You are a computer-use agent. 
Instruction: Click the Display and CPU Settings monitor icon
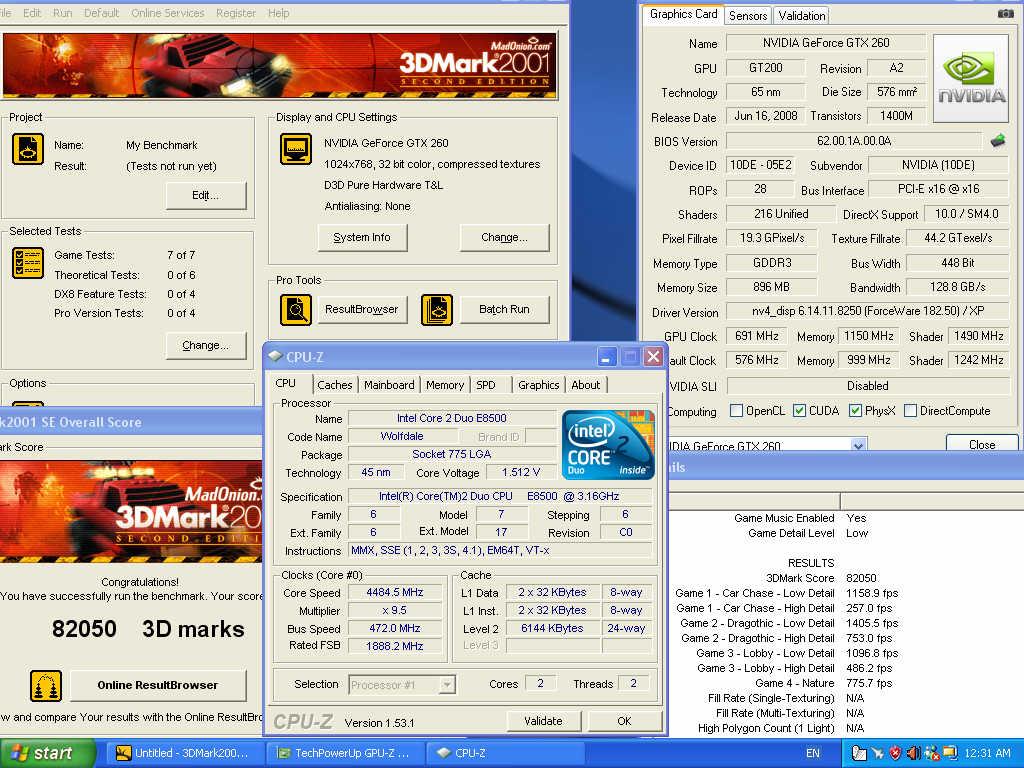[296, 150]
